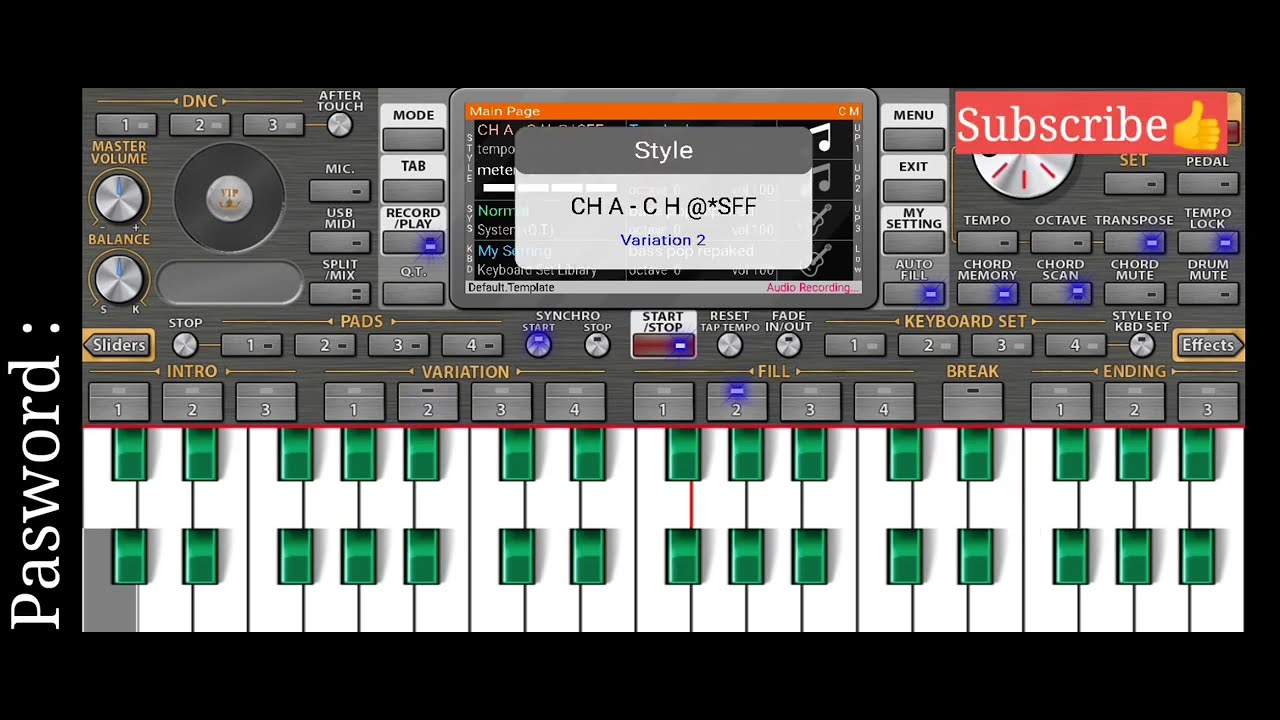Toggle Record/Play button
The width and height of the screenshot is (1280, 720).
pyautogui.click(x=413, y=243)
